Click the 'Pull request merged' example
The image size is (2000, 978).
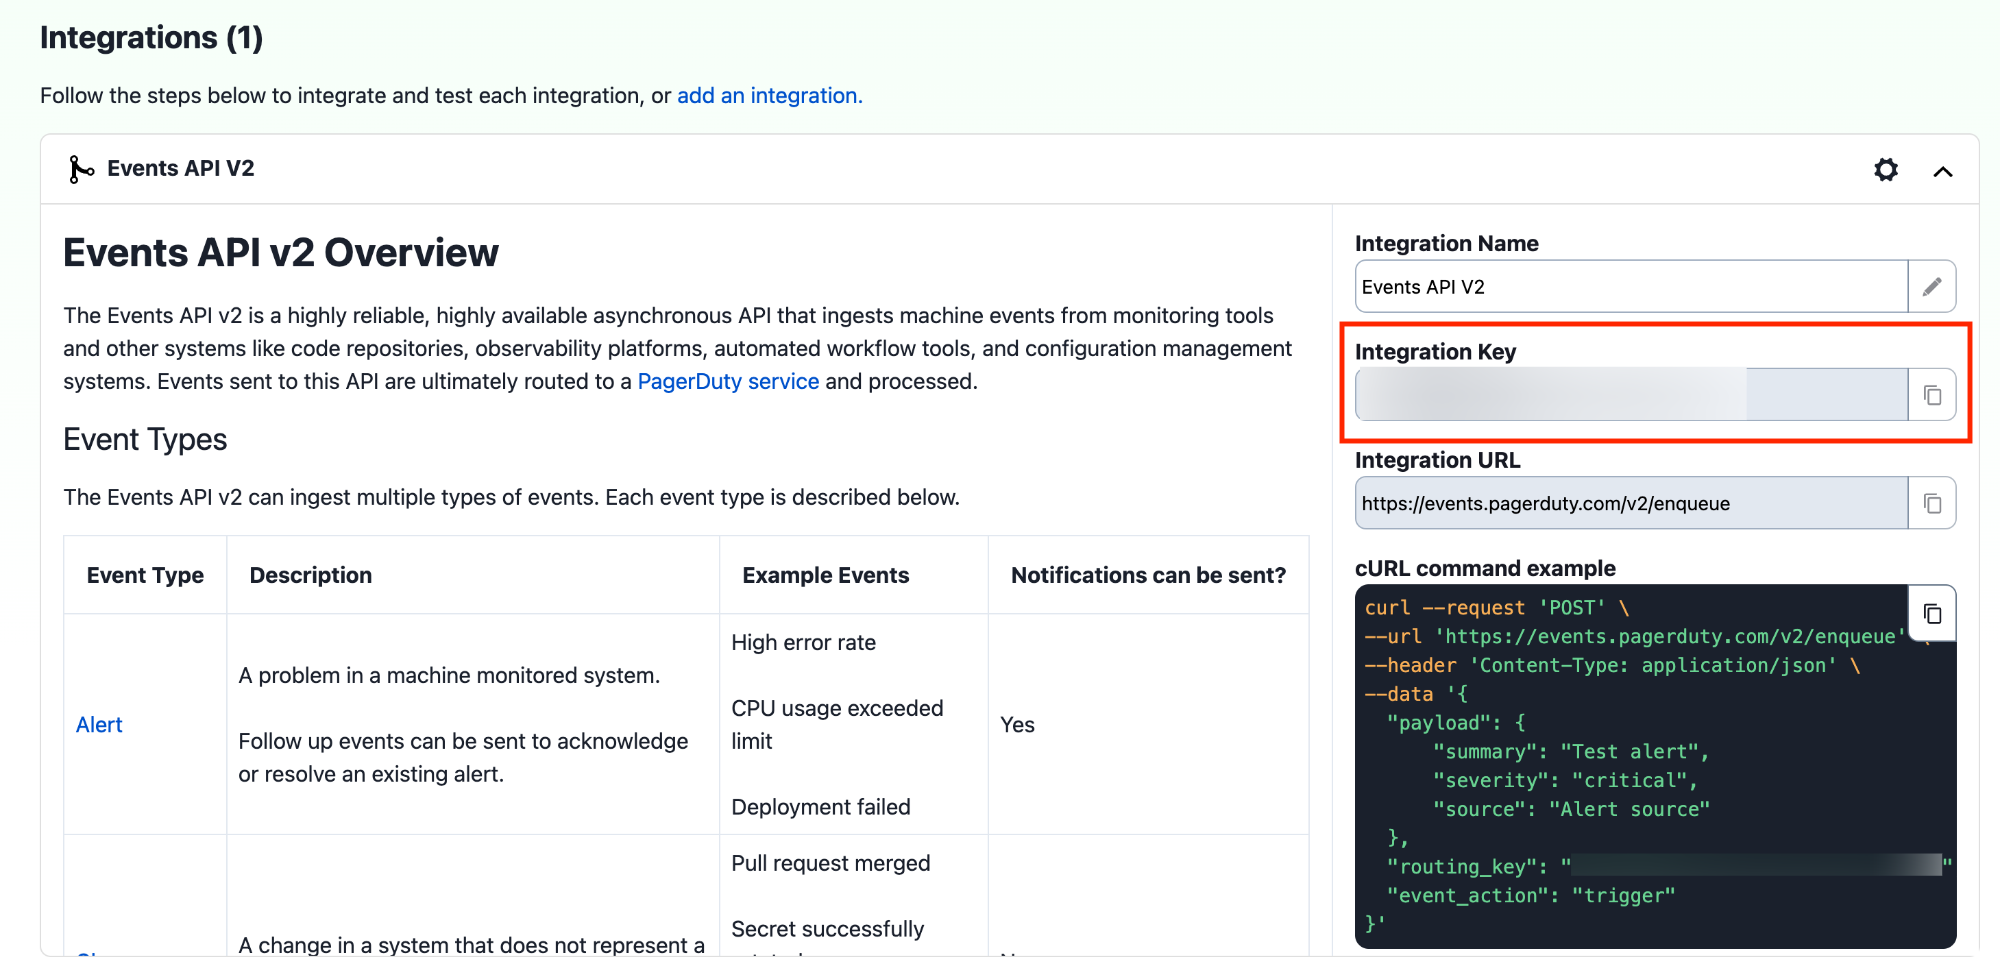pos(831,864)
